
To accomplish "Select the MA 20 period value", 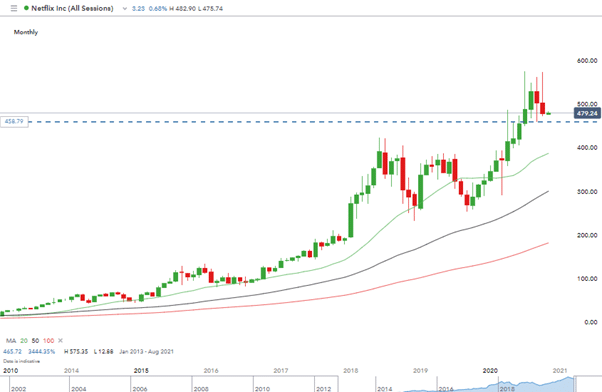I will [24, 341].
